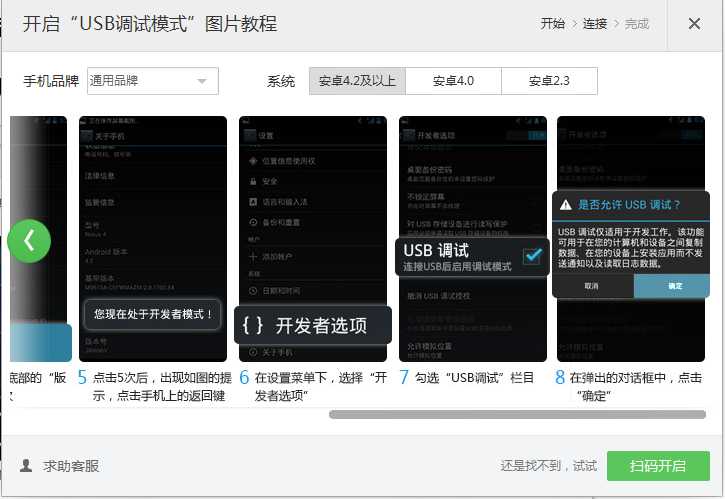Click the 还是找不到，试试 text
Image resolution: width=725 pixels, height=499 pixels.
548,466
